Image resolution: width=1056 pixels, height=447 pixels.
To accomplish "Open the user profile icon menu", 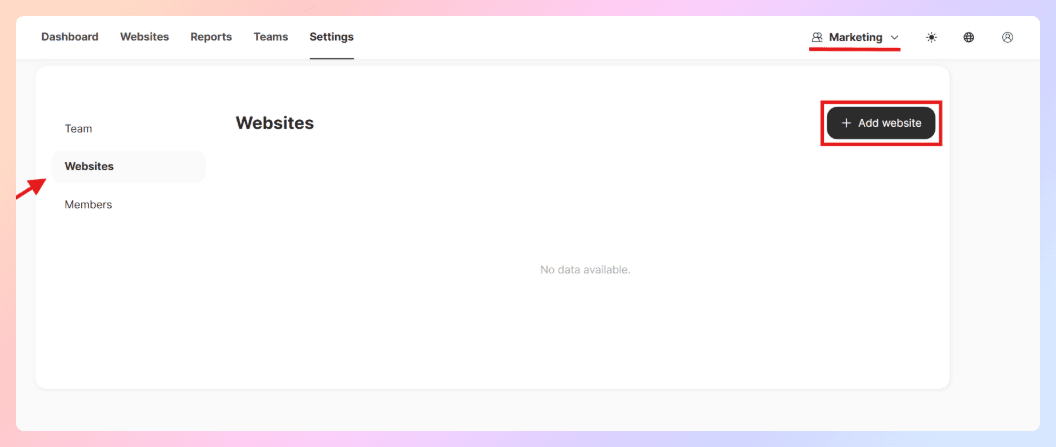I will [1007, 37].
